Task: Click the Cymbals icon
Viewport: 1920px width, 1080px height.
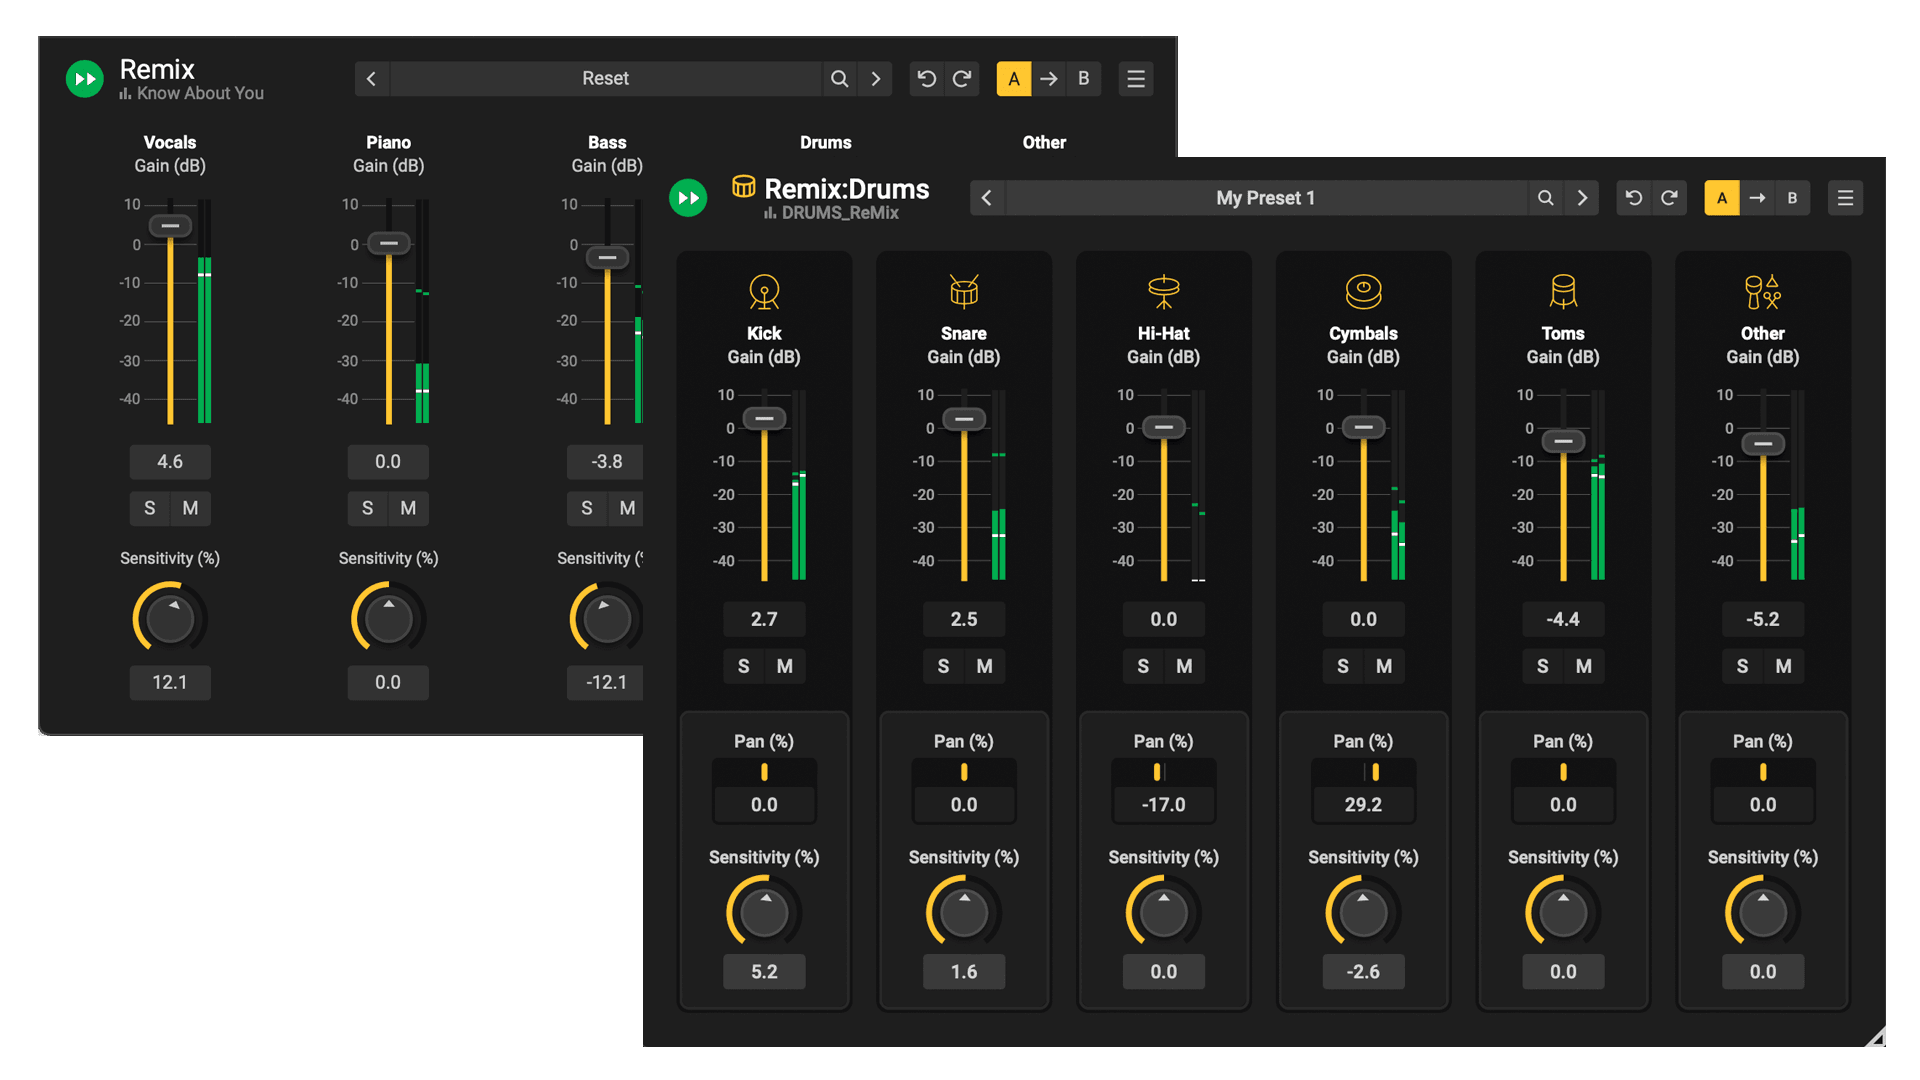Action: coord(1363,292)
